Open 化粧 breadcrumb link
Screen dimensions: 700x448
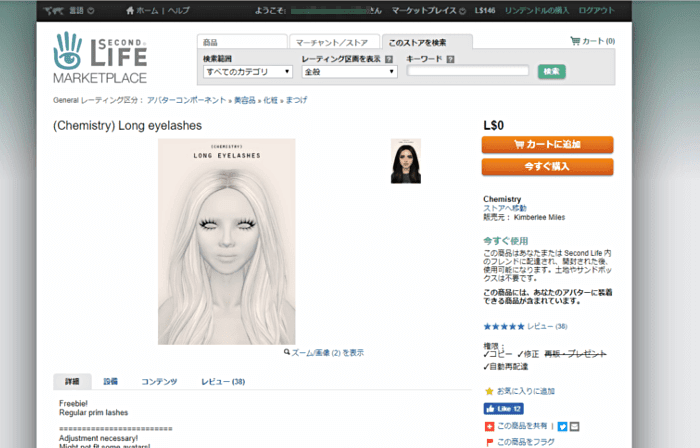271,100
